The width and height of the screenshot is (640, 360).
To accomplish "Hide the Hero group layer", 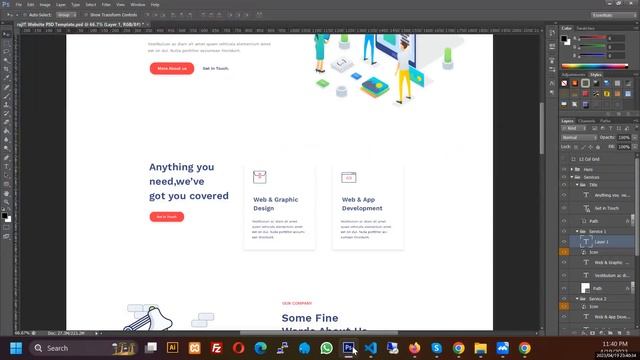I will pos(564,169).
